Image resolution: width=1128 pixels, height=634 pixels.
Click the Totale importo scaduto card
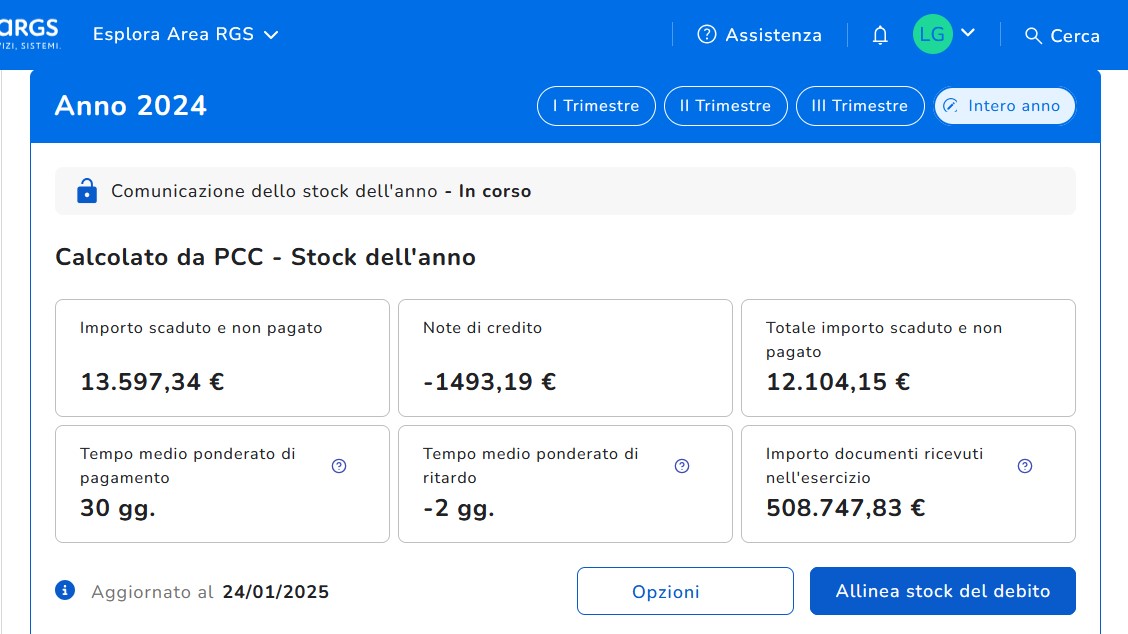[908, 357]
